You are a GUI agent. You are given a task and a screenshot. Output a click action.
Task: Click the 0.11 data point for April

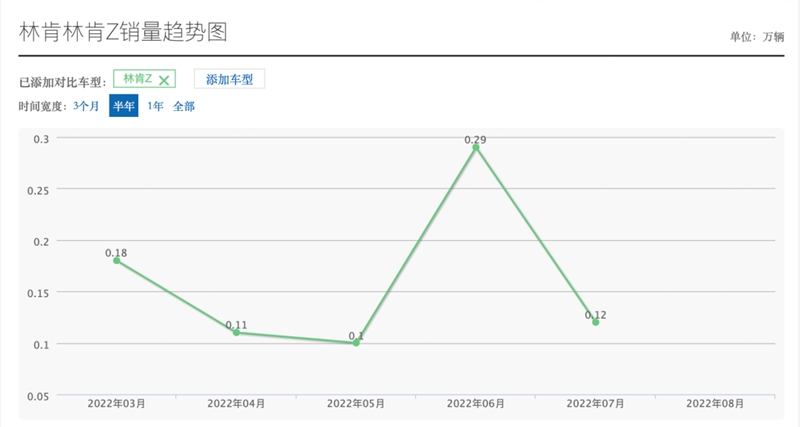point(236,333)
